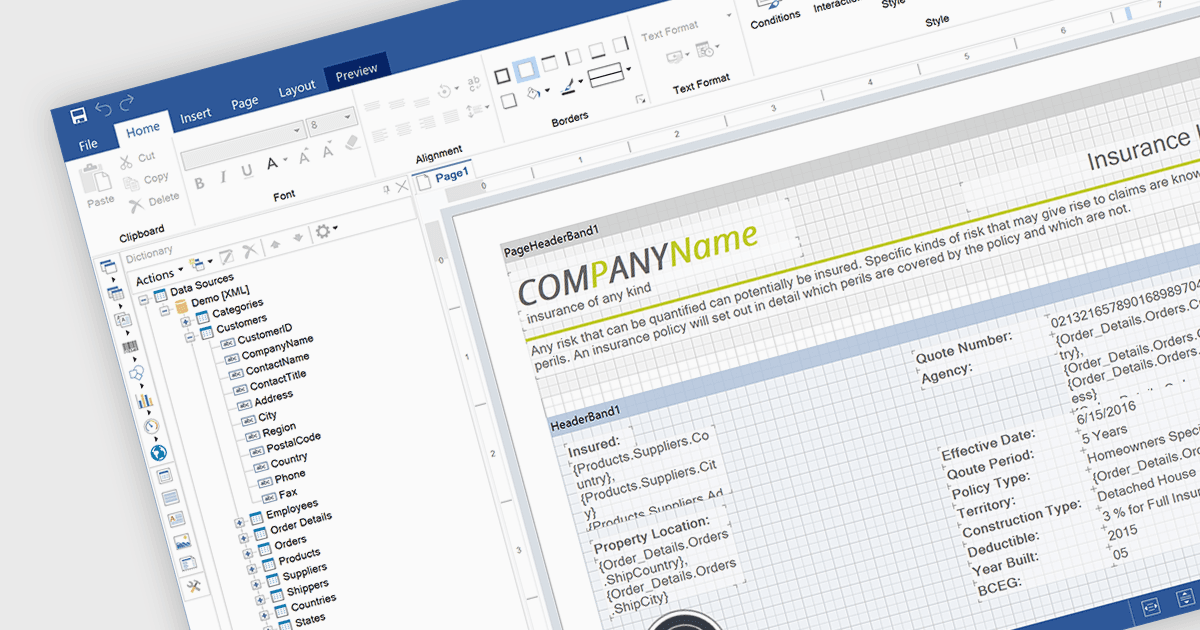Click the Copy icon

point(130,182)
